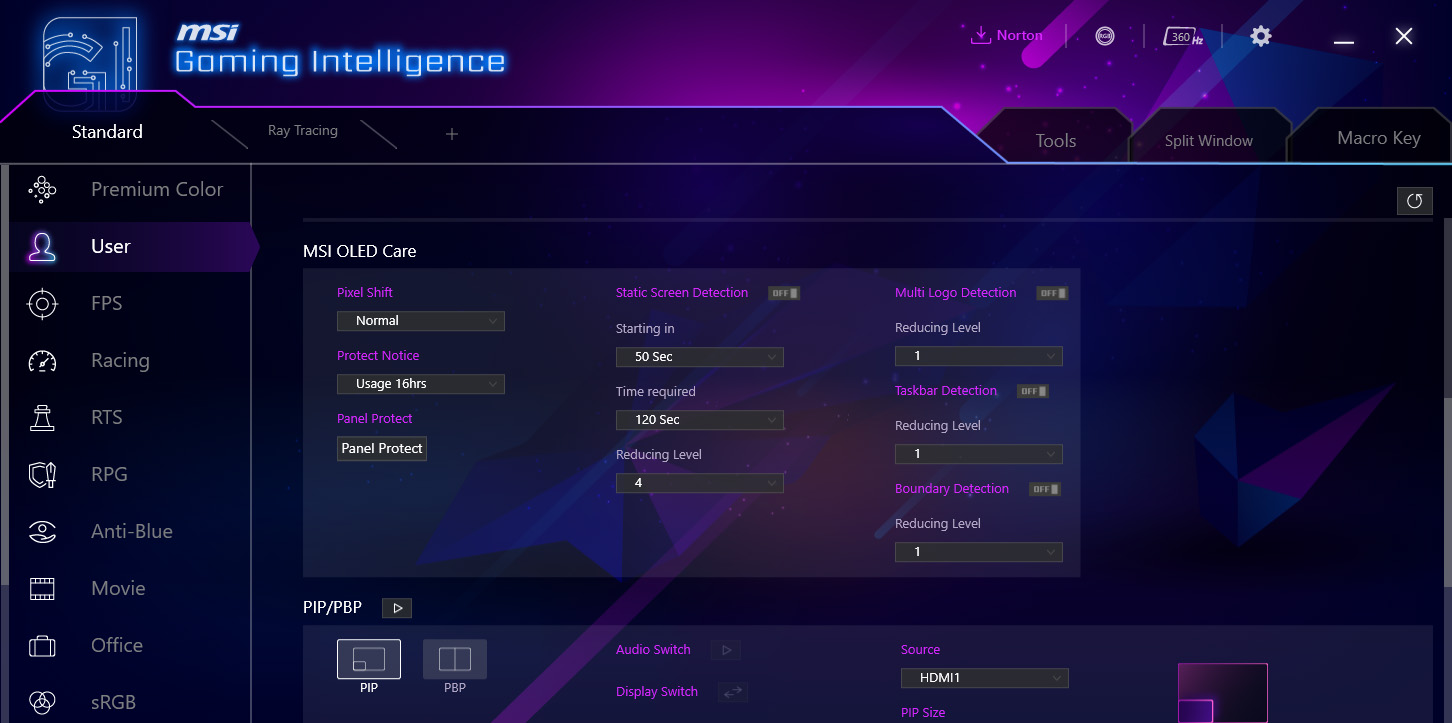Viewport: 1452px width, 723px height.
Task: Click the main panel vertical scrollbar
Action: point(1447,491)
